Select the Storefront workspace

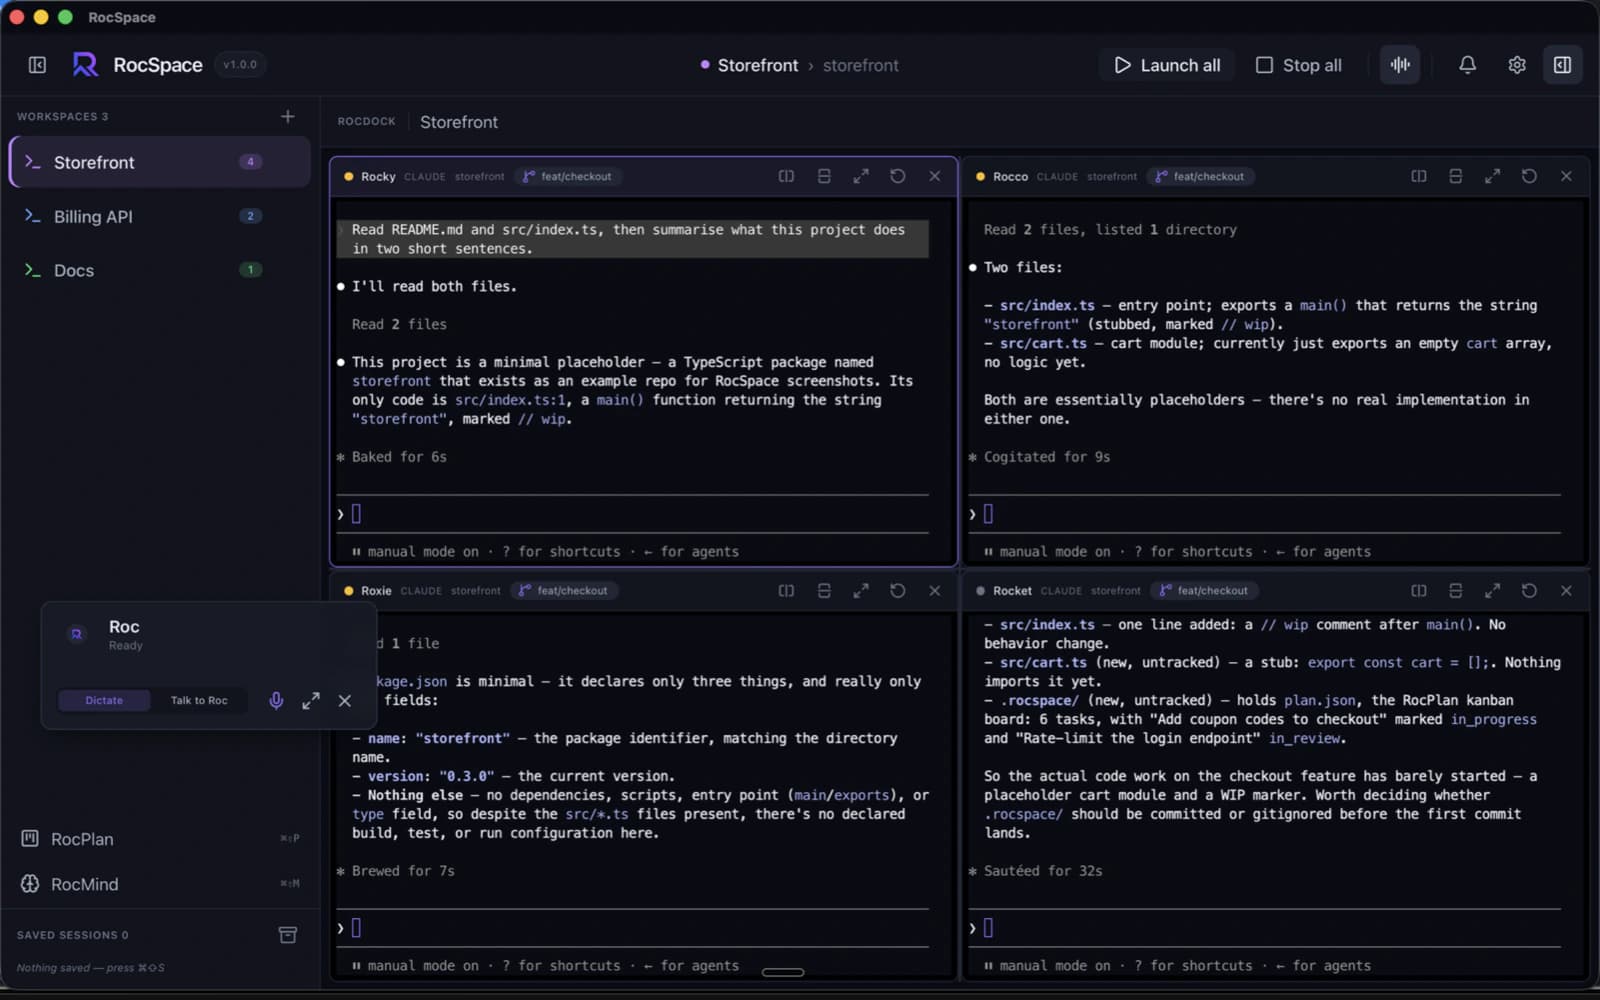(x=160, y=162)
